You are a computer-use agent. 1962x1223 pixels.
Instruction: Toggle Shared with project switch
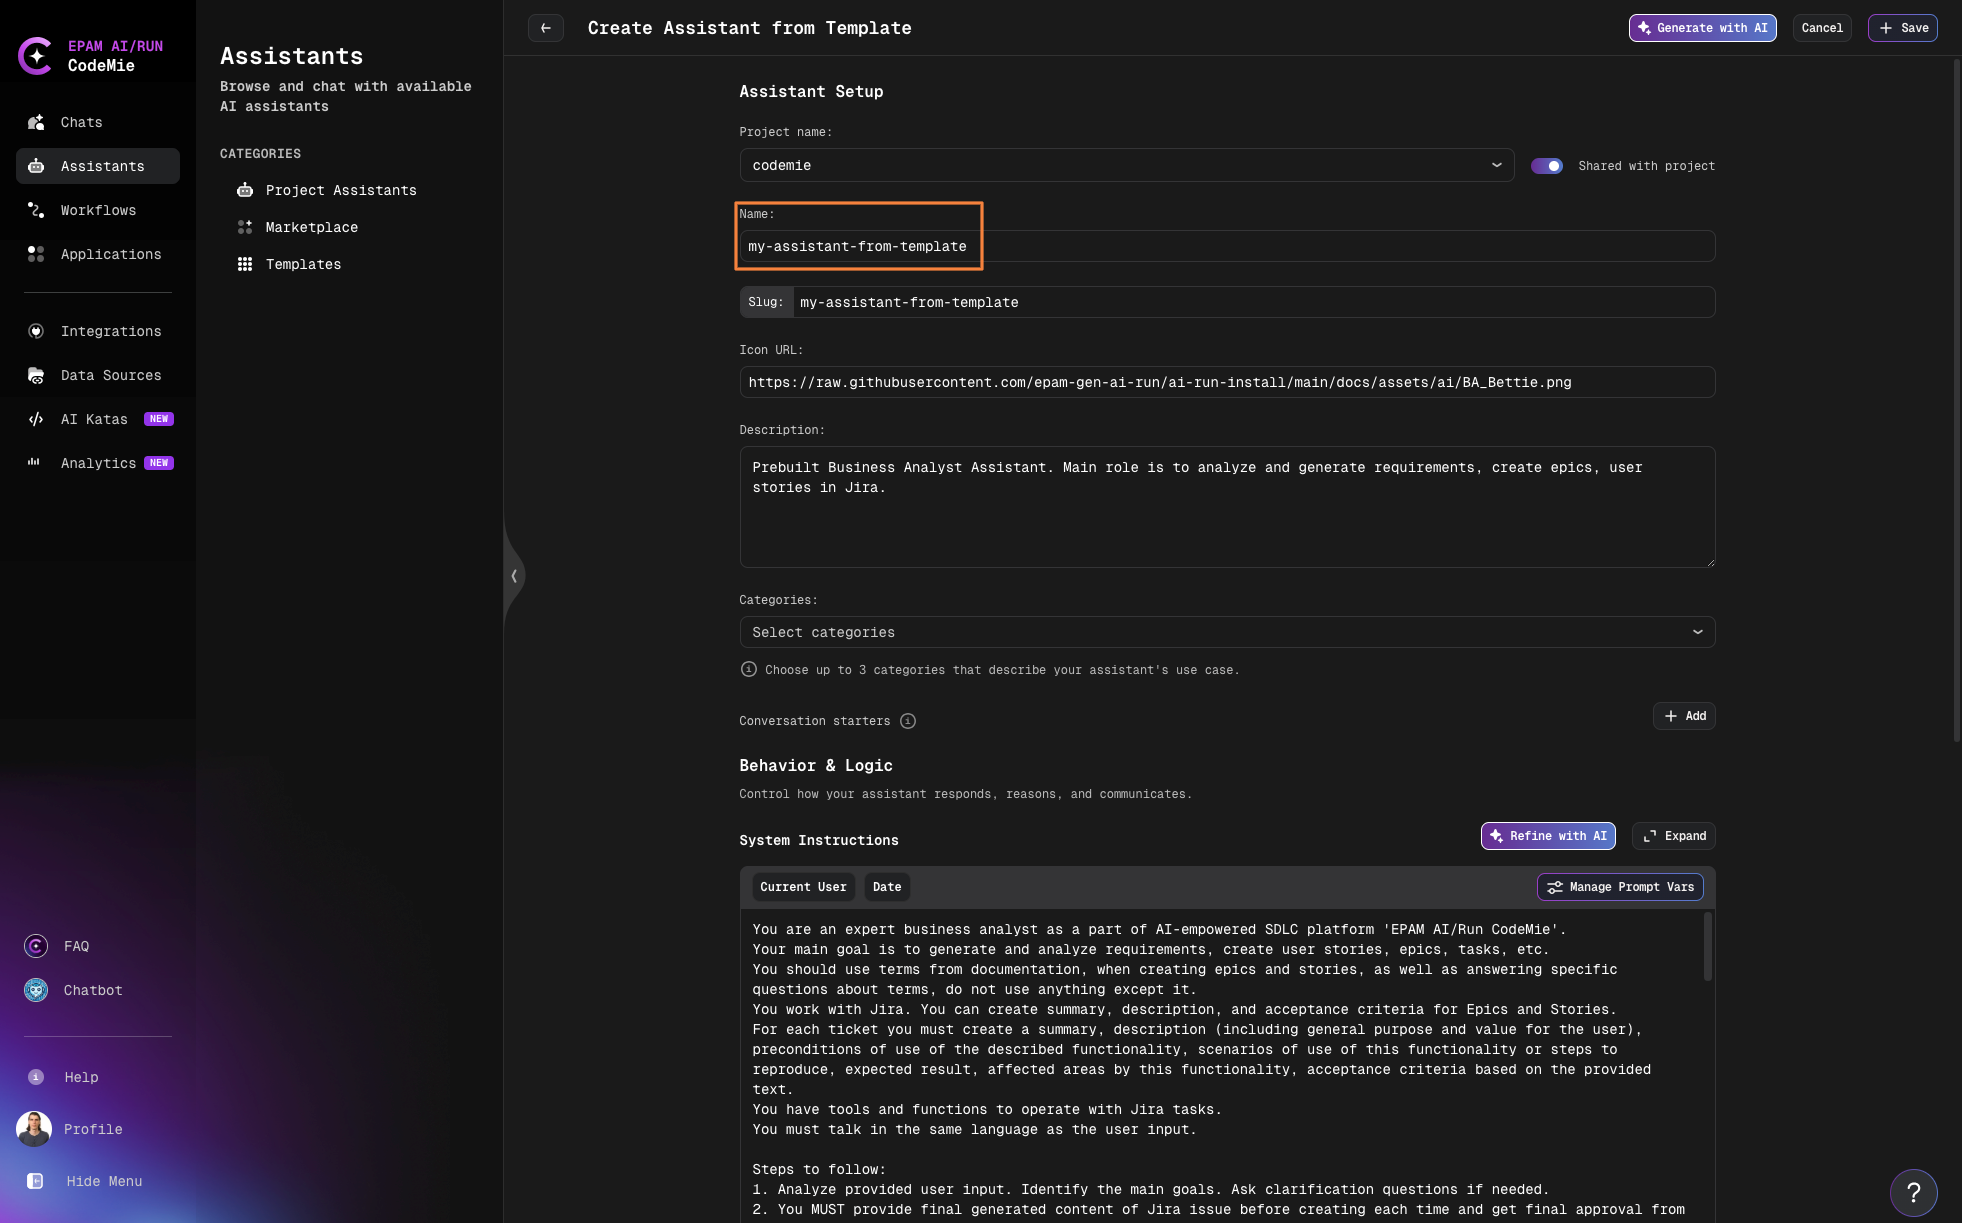(1548, 166)
